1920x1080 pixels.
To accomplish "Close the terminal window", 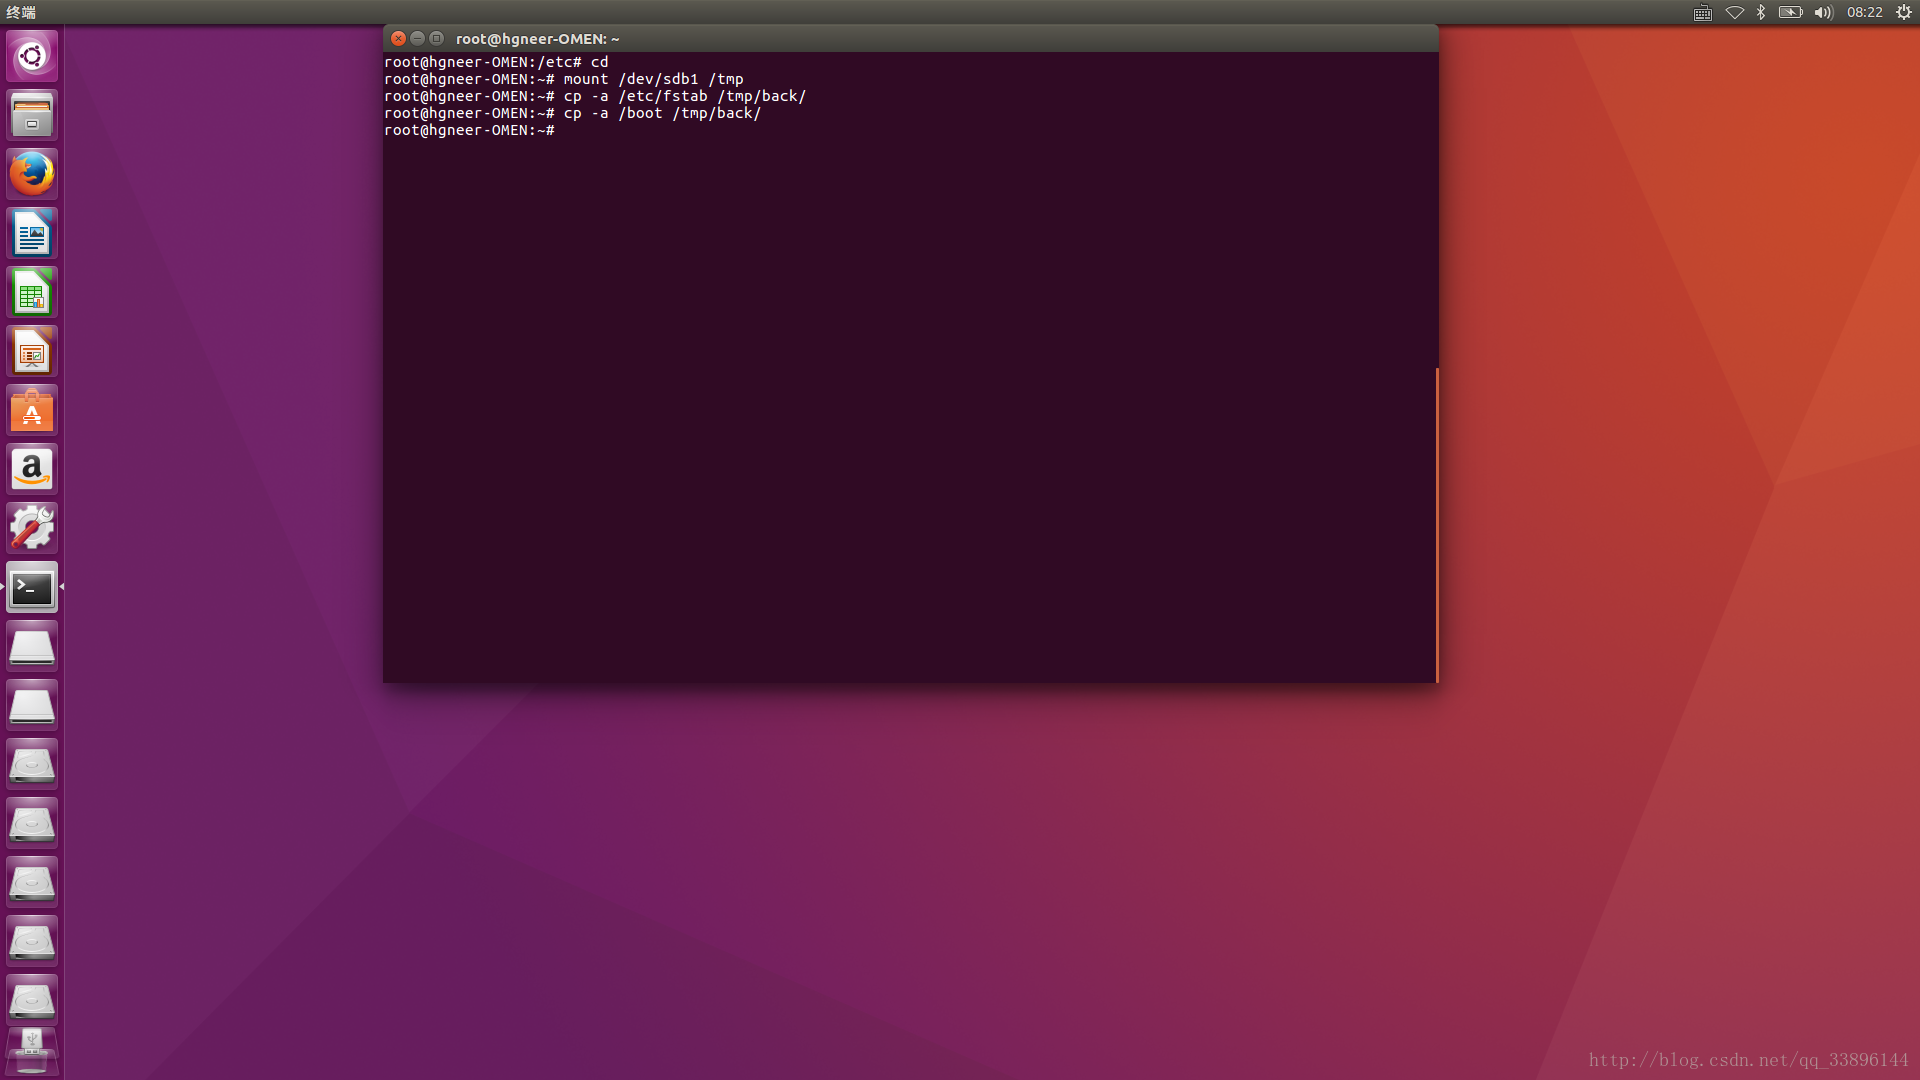I will point(398,38).
